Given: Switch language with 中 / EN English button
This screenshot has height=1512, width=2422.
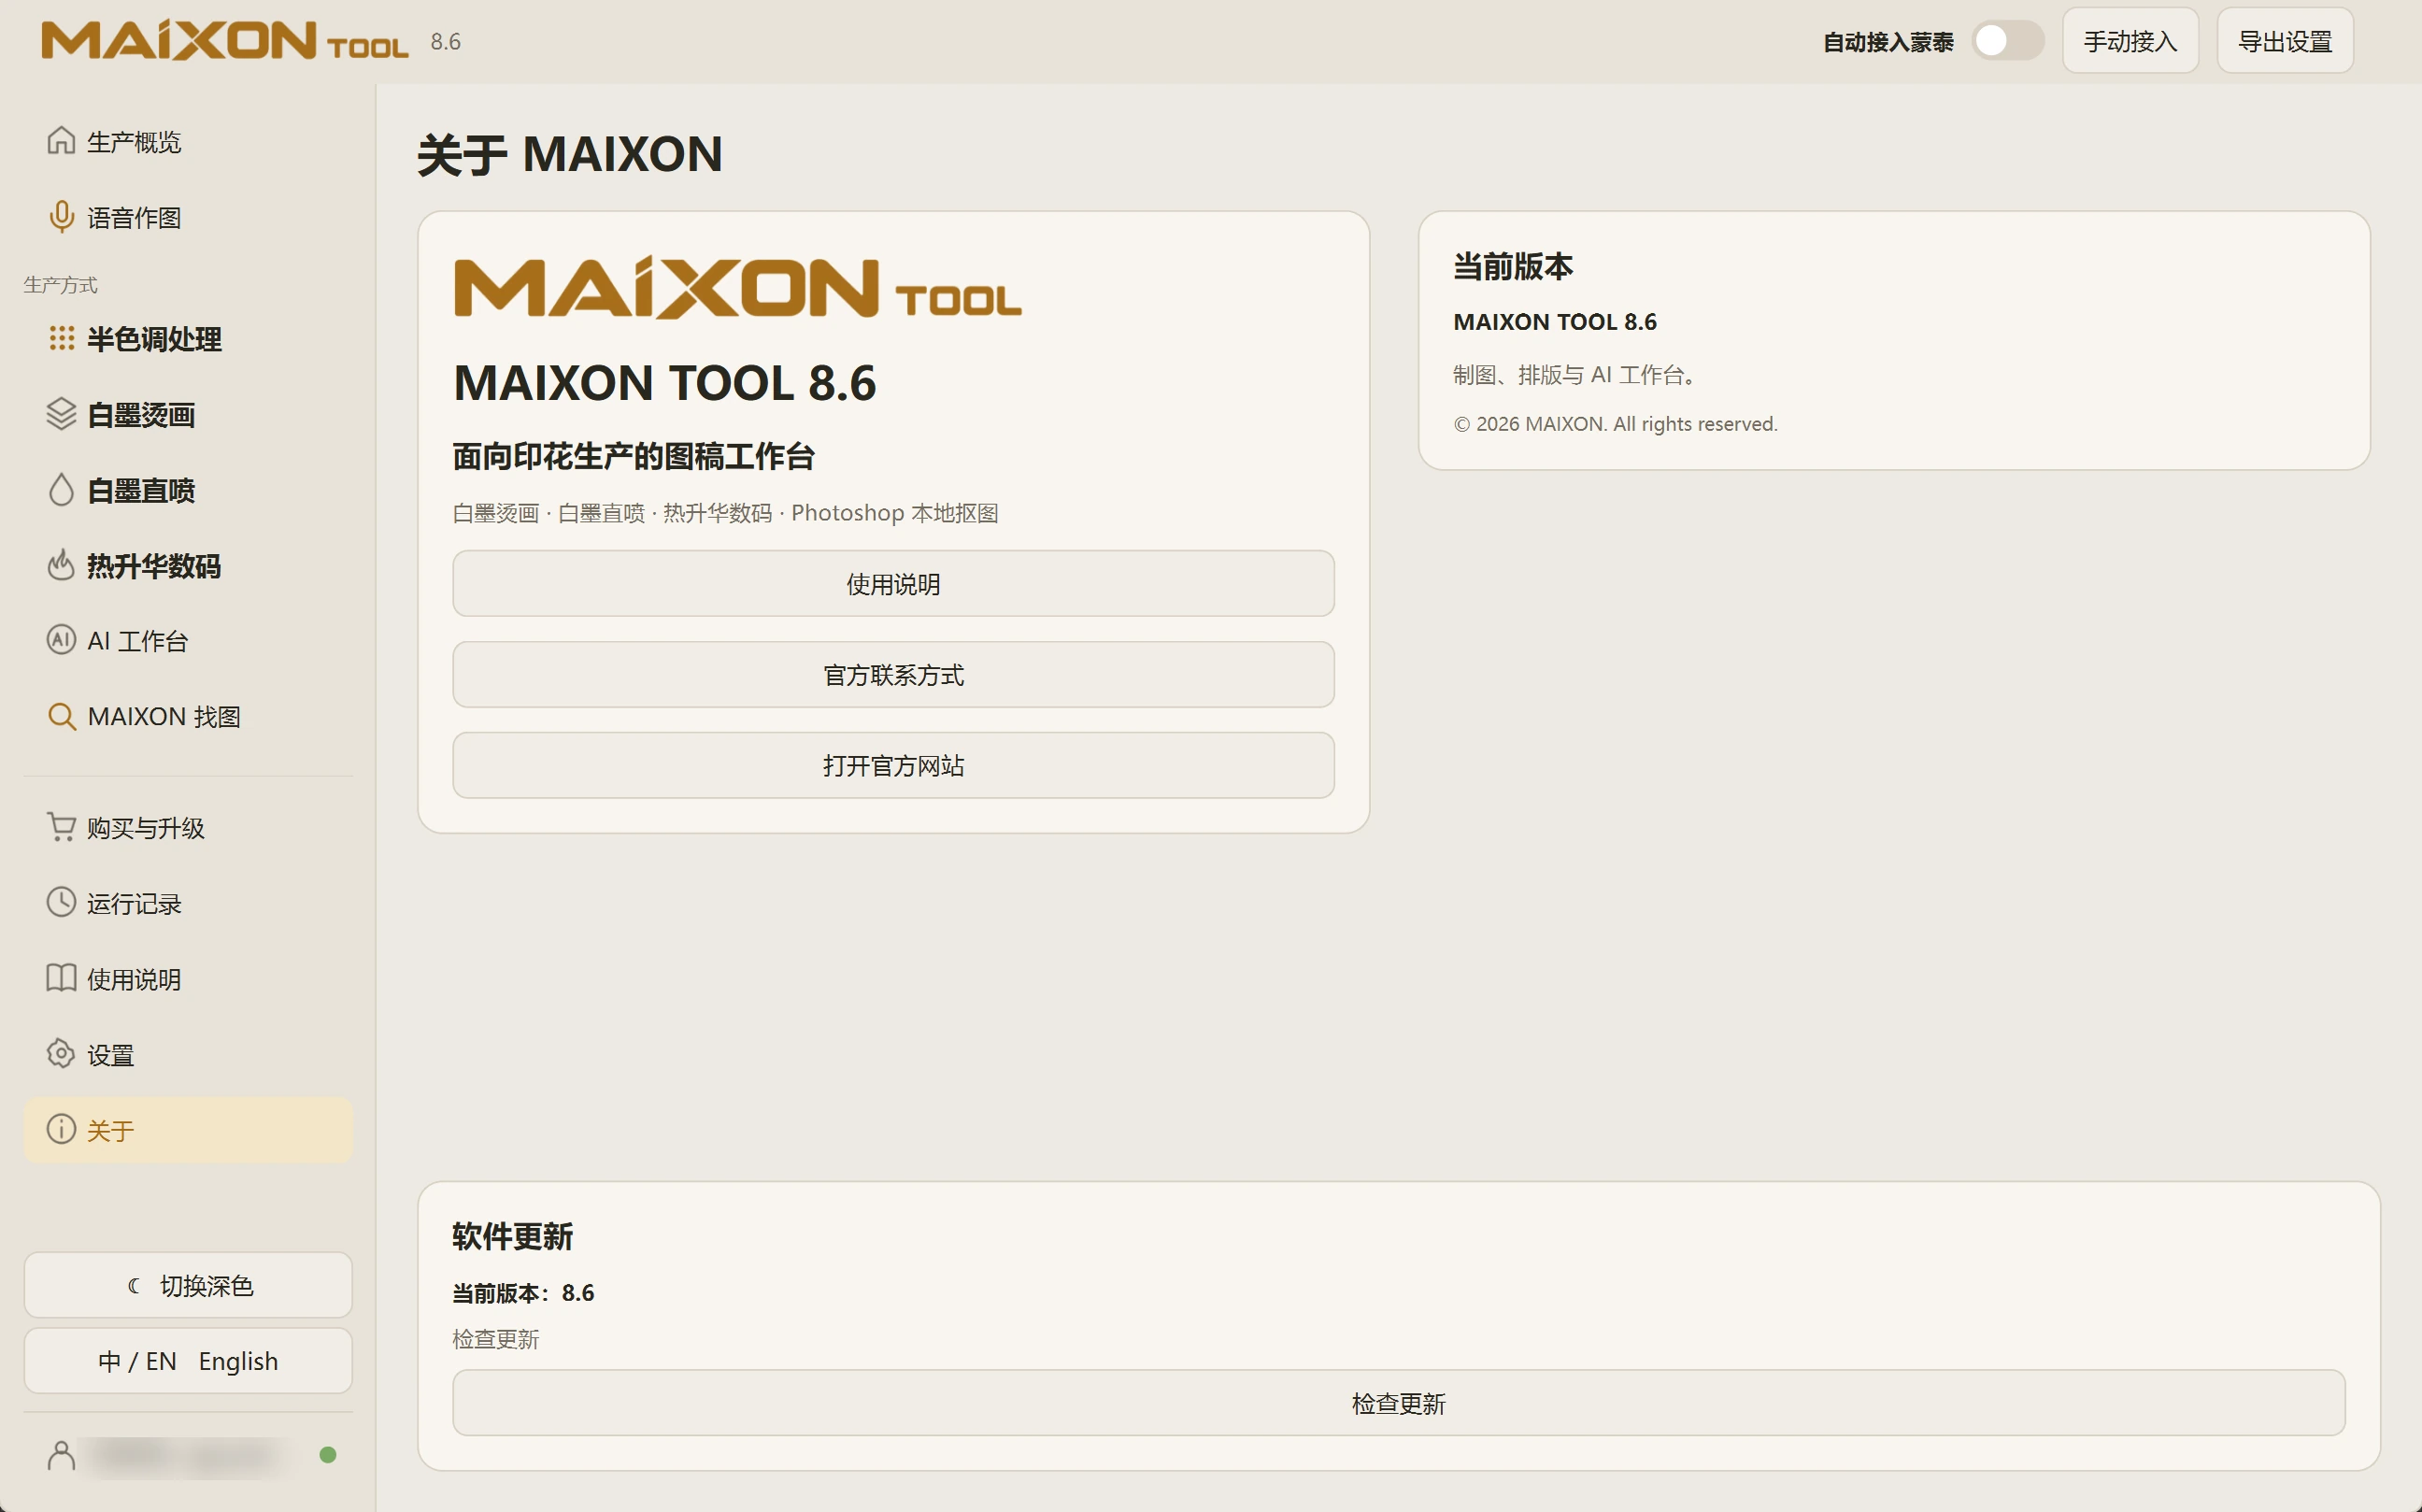Looking at the screenshot, I should (188, 1360).
